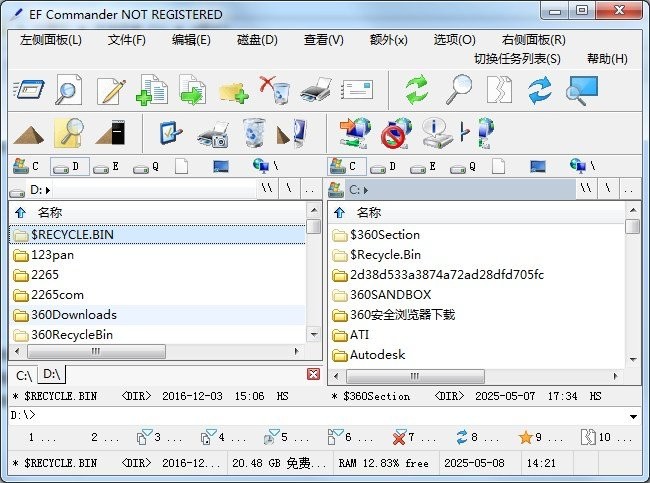The image size is (650, 483).
Task: Click function key button 5
Action: pyautogui.click(x=286, y=437)
